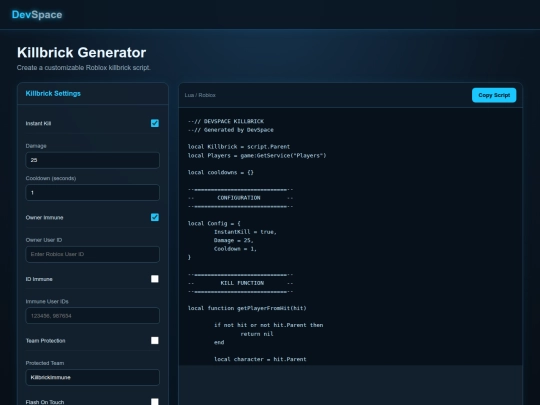540x405 pixels.
Task: Click the 'Cooldown = 1,' code line
Action: point(235,249)
